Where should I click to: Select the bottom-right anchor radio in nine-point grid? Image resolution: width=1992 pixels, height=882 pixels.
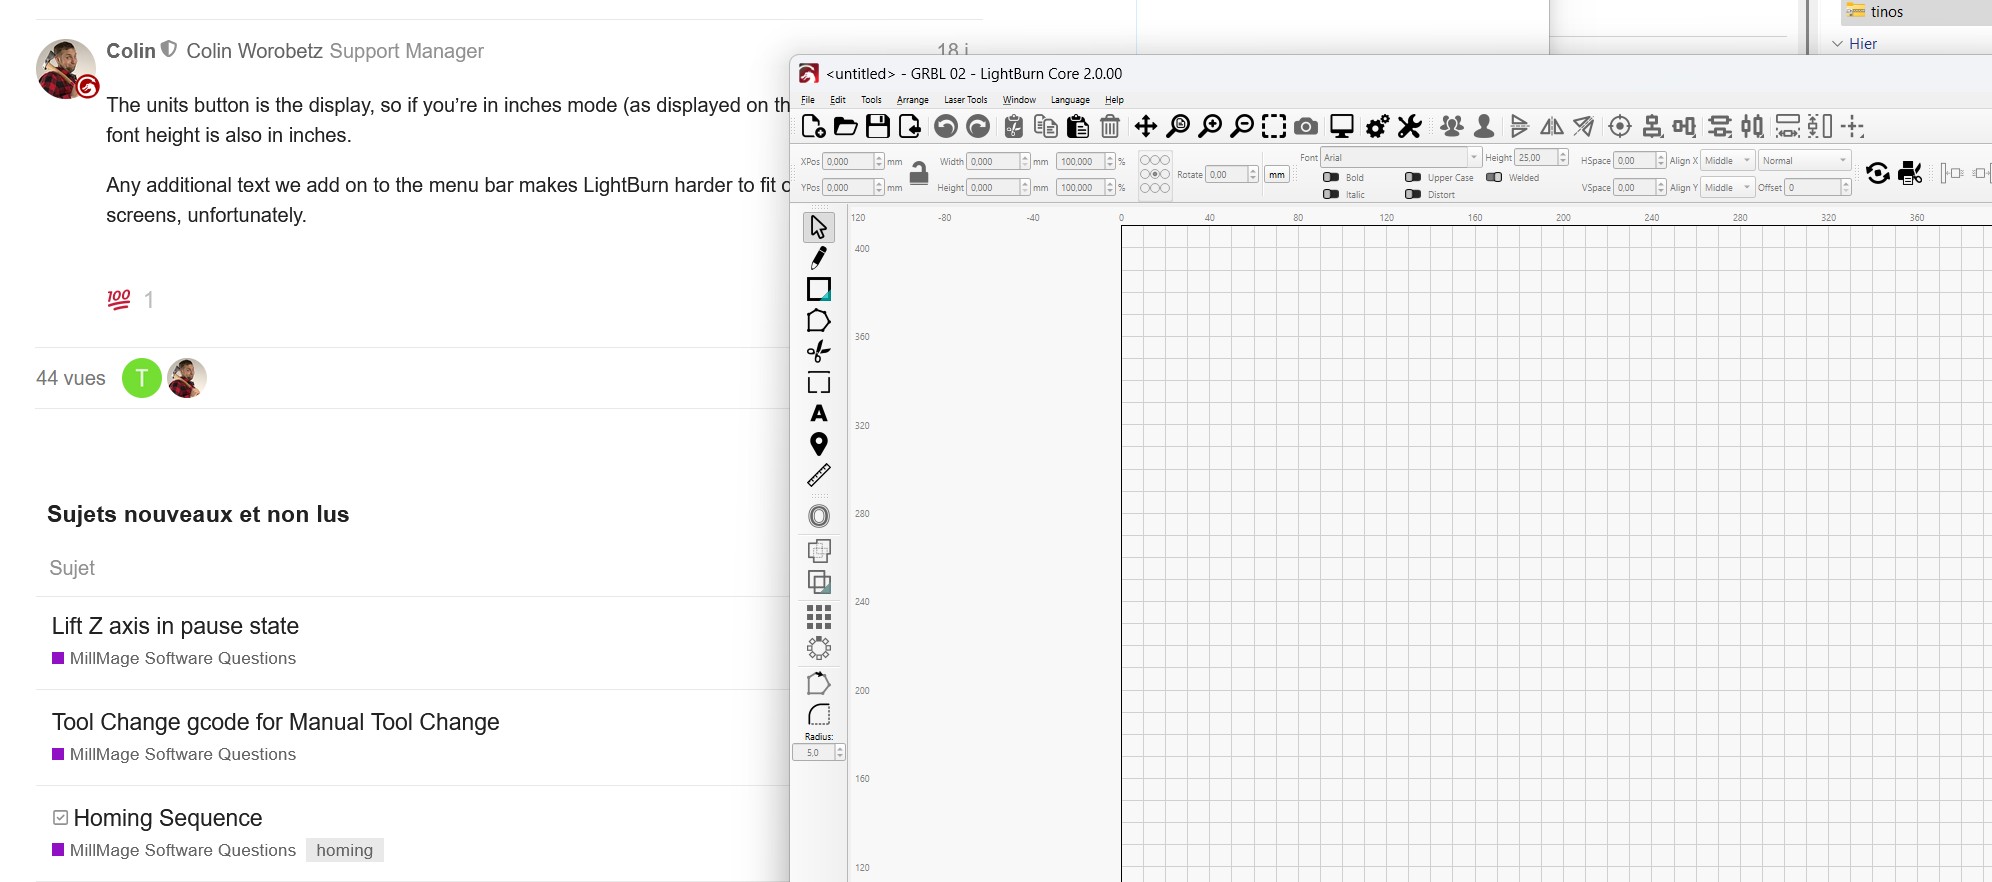click(x=1165, y=188)
